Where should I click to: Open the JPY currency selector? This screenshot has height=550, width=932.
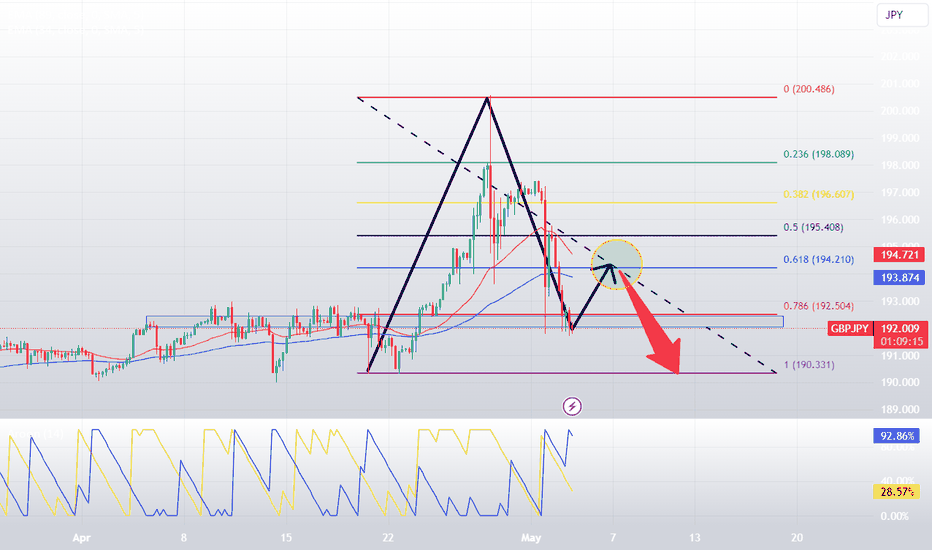[x=902, y=15]
